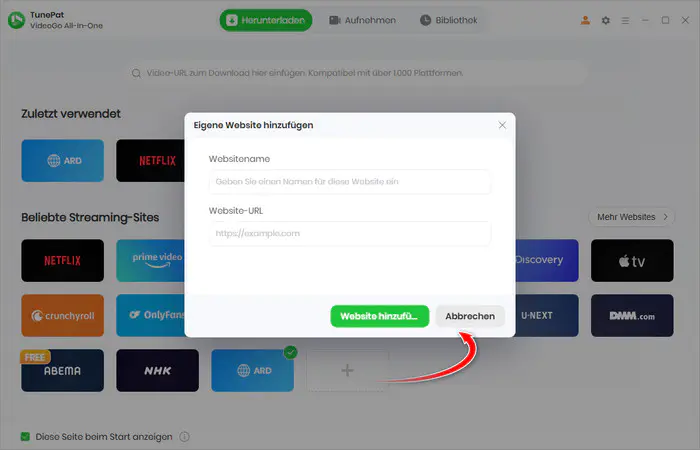
Task: Click the Websitename input field
Action: [x=350, y=182]
